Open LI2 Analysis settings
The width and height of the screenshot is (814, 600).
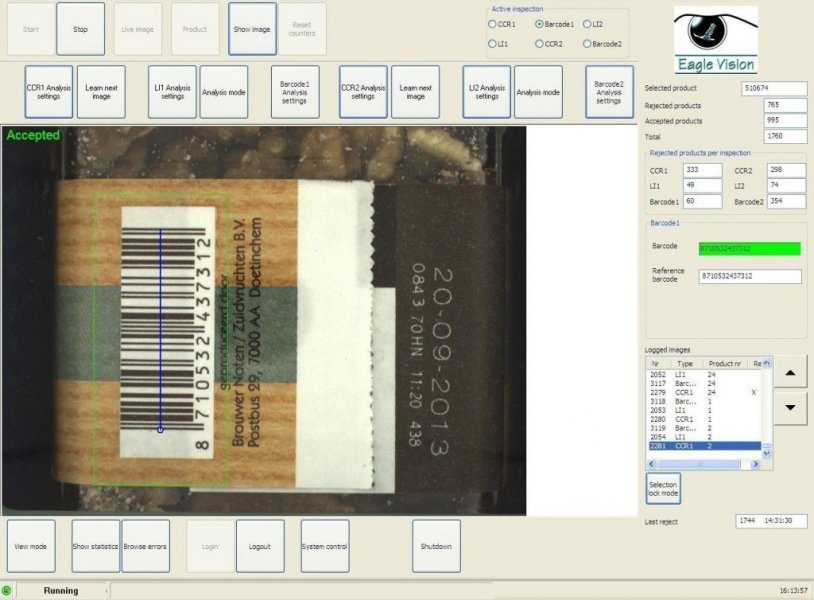pyautogui.click(x=486, y=92)
